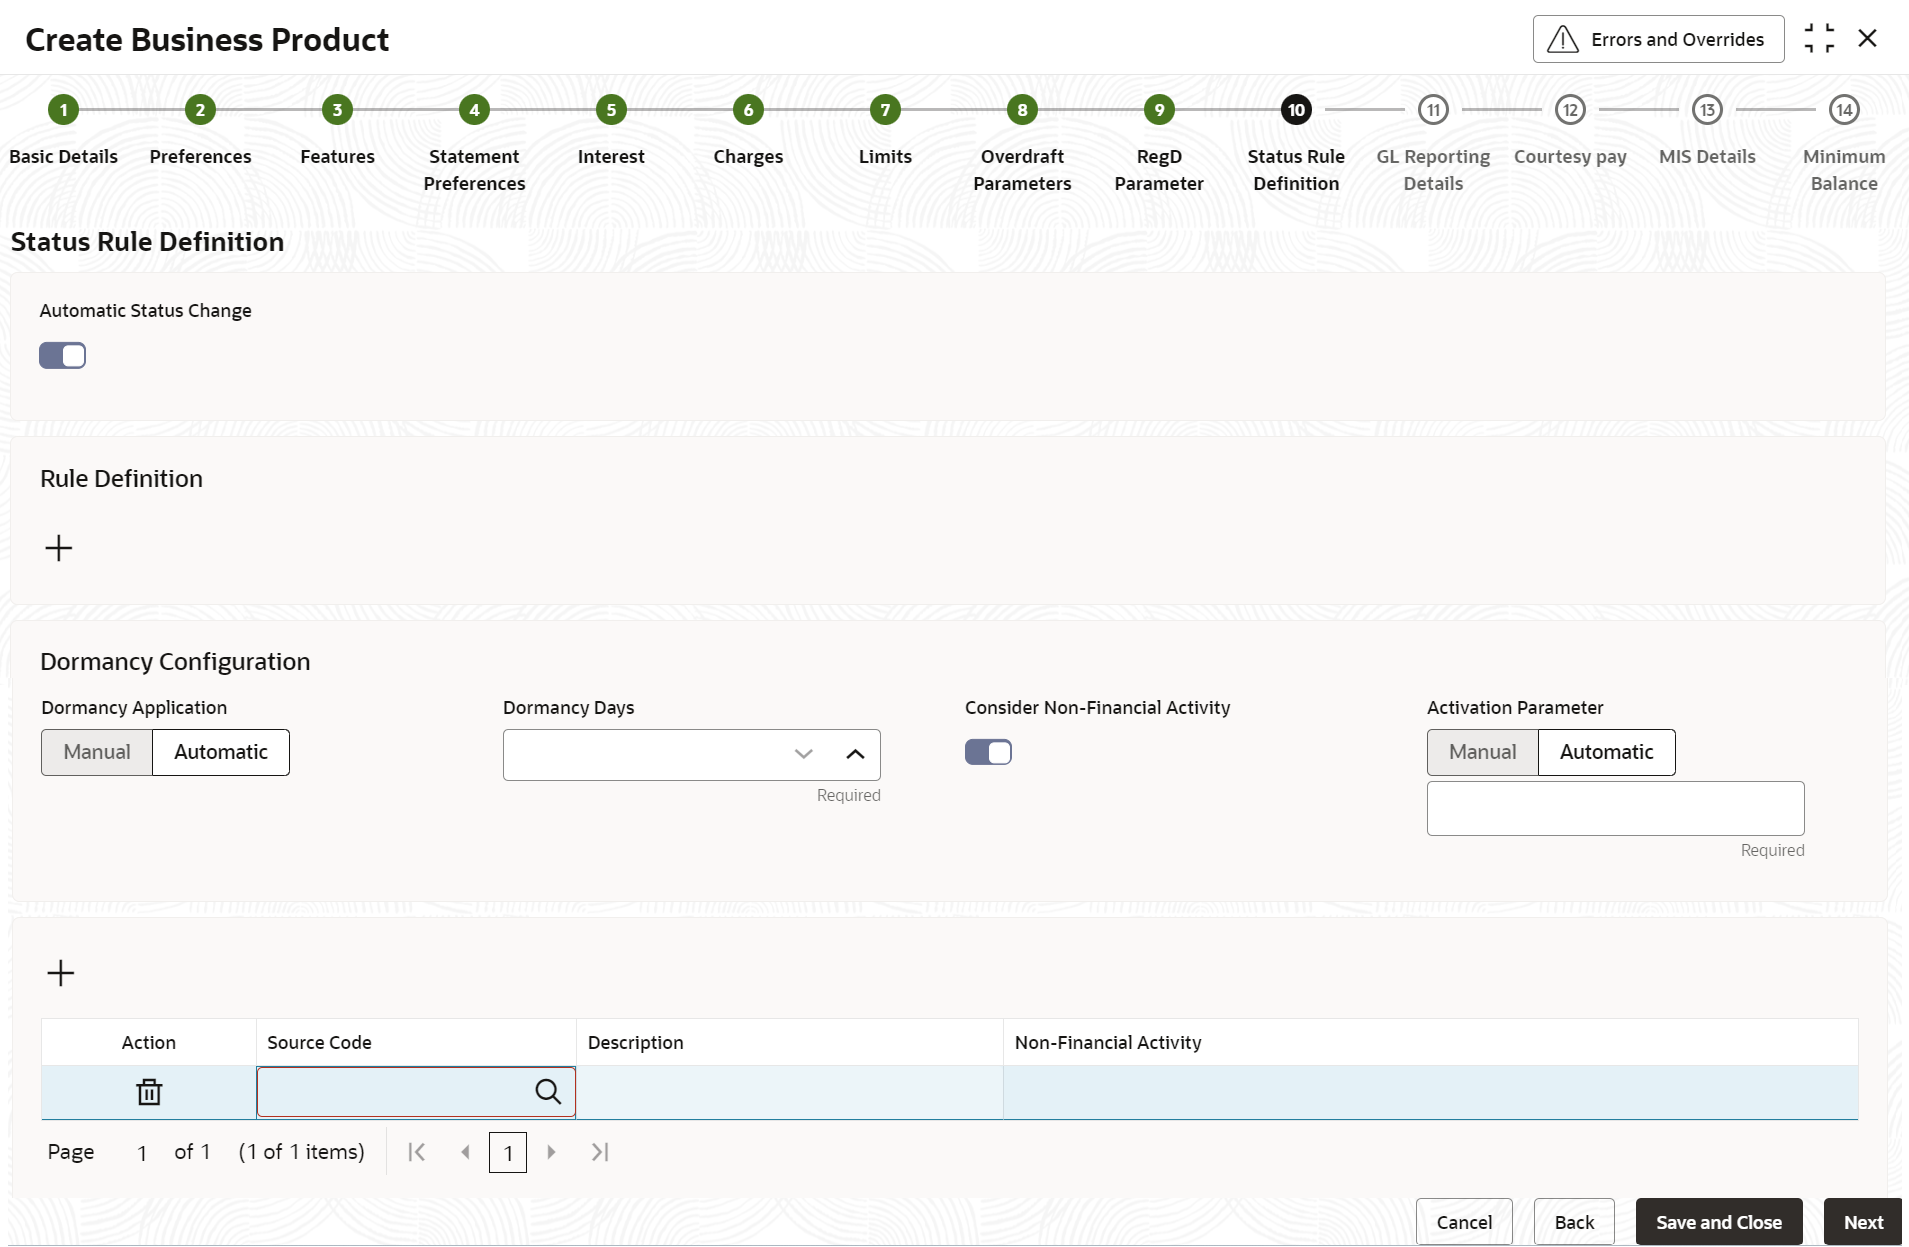The image size is (1909, 1247).
Task: Click step 11 circle for GL Reporting Details
Action: tap(1433, 110)
